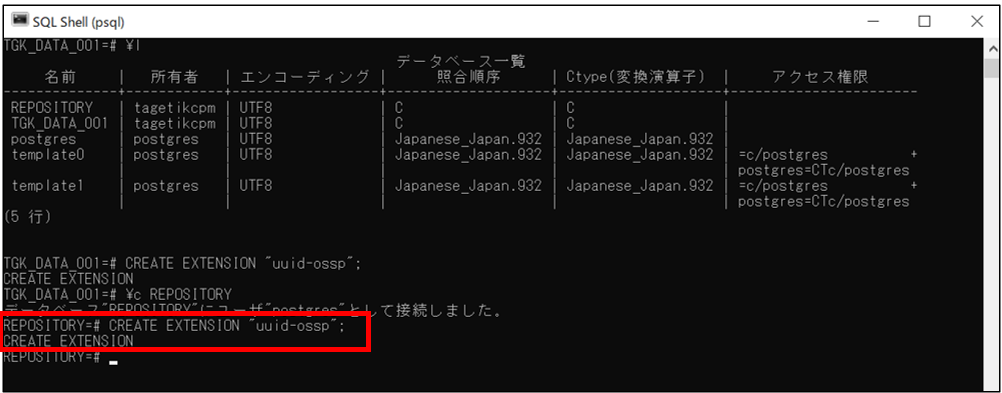Close the SQL Shell window
1002x393 pixels.
click(x=976, y=21)
